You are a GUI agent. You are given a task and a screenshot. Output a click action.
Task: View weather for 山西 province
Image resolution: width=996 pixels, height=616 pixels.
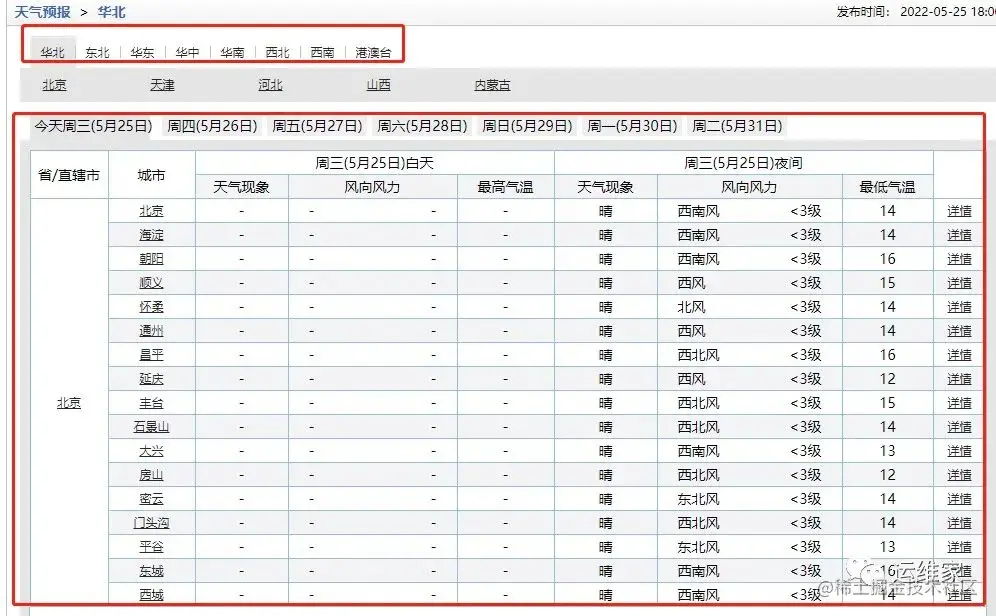pyautogui.click(x=379, y=85)
